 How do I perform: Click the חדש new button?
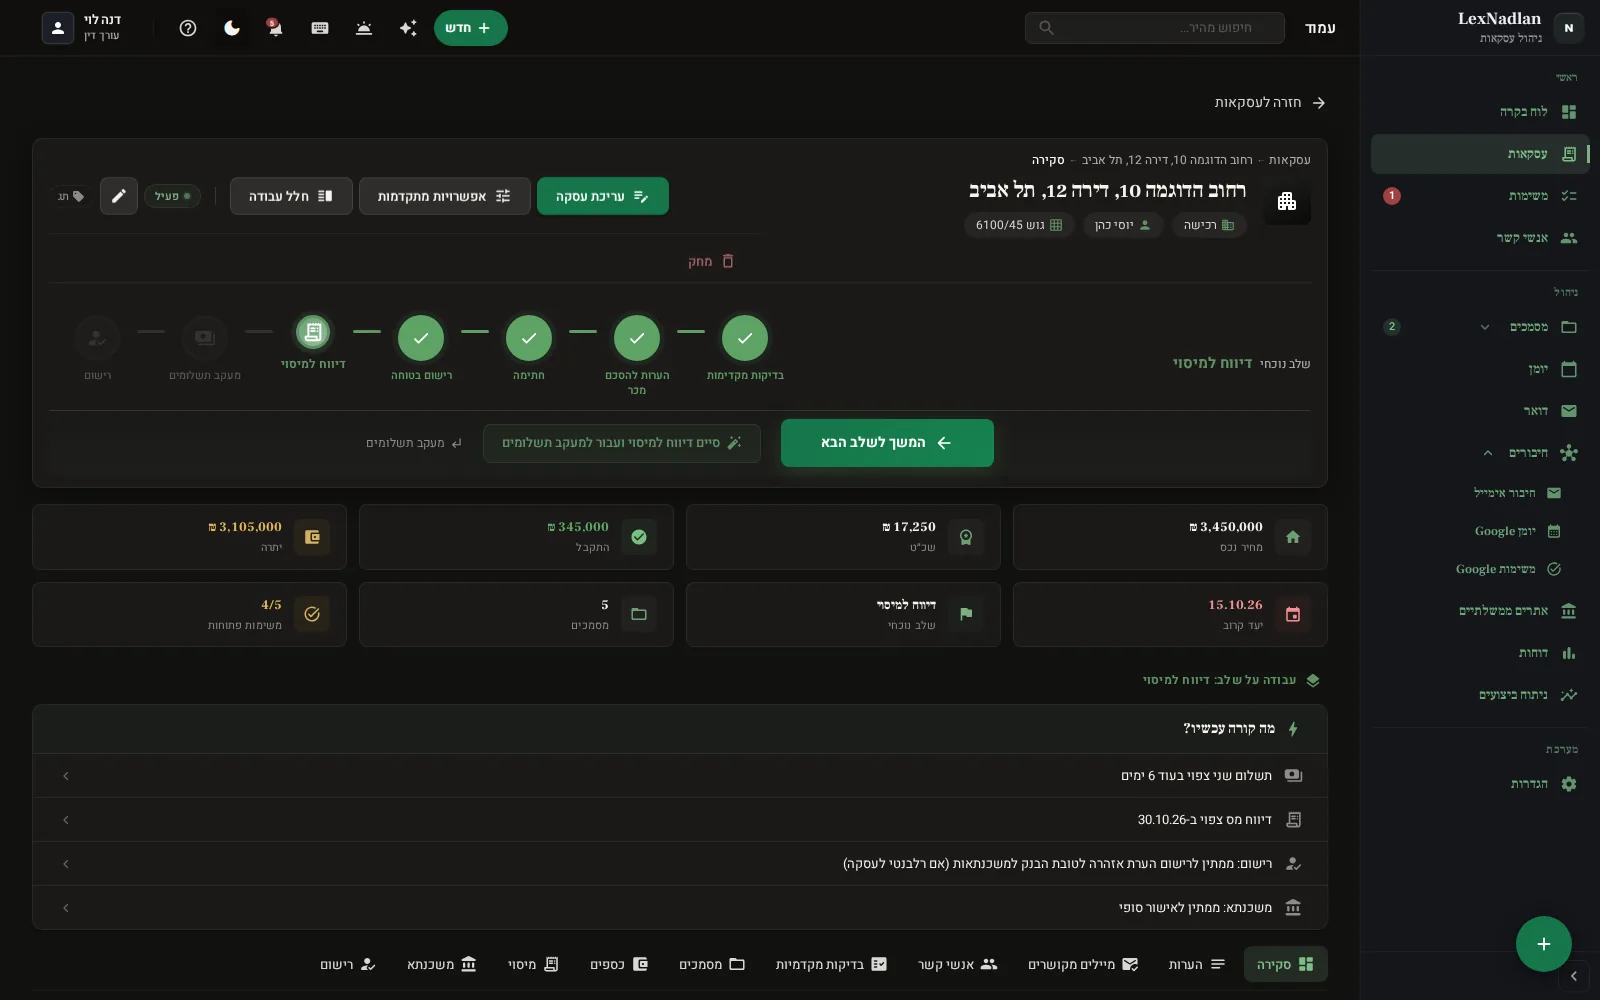470,28
